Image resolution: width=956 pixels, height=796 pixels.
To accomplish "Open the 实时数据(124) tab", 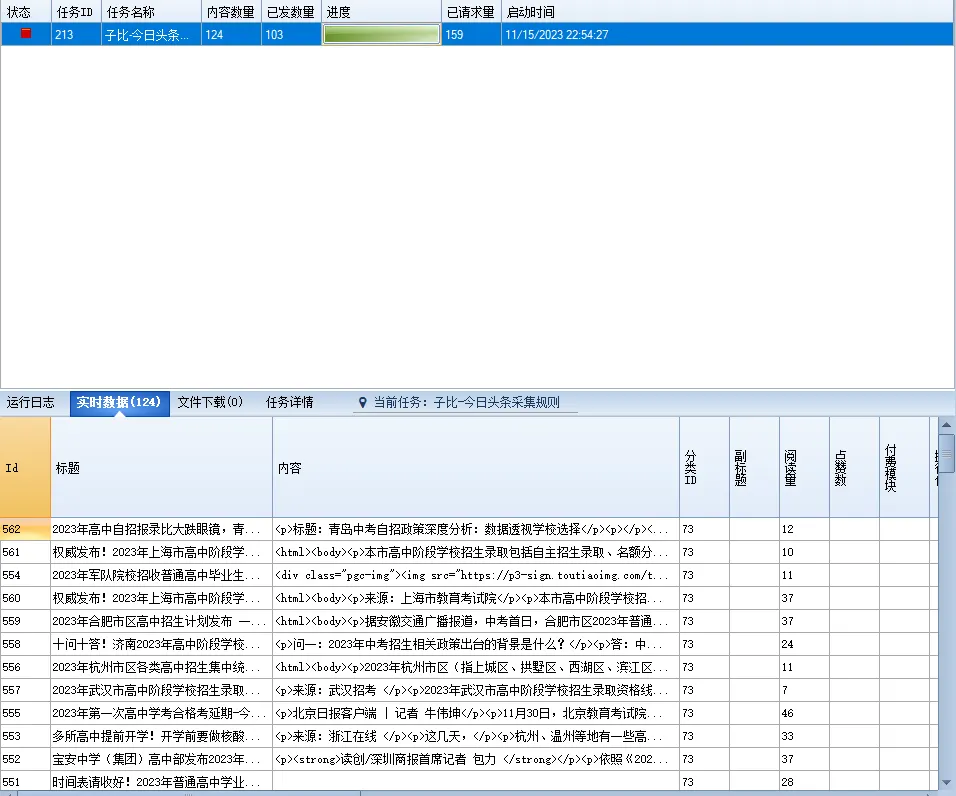I will point(120,403).
